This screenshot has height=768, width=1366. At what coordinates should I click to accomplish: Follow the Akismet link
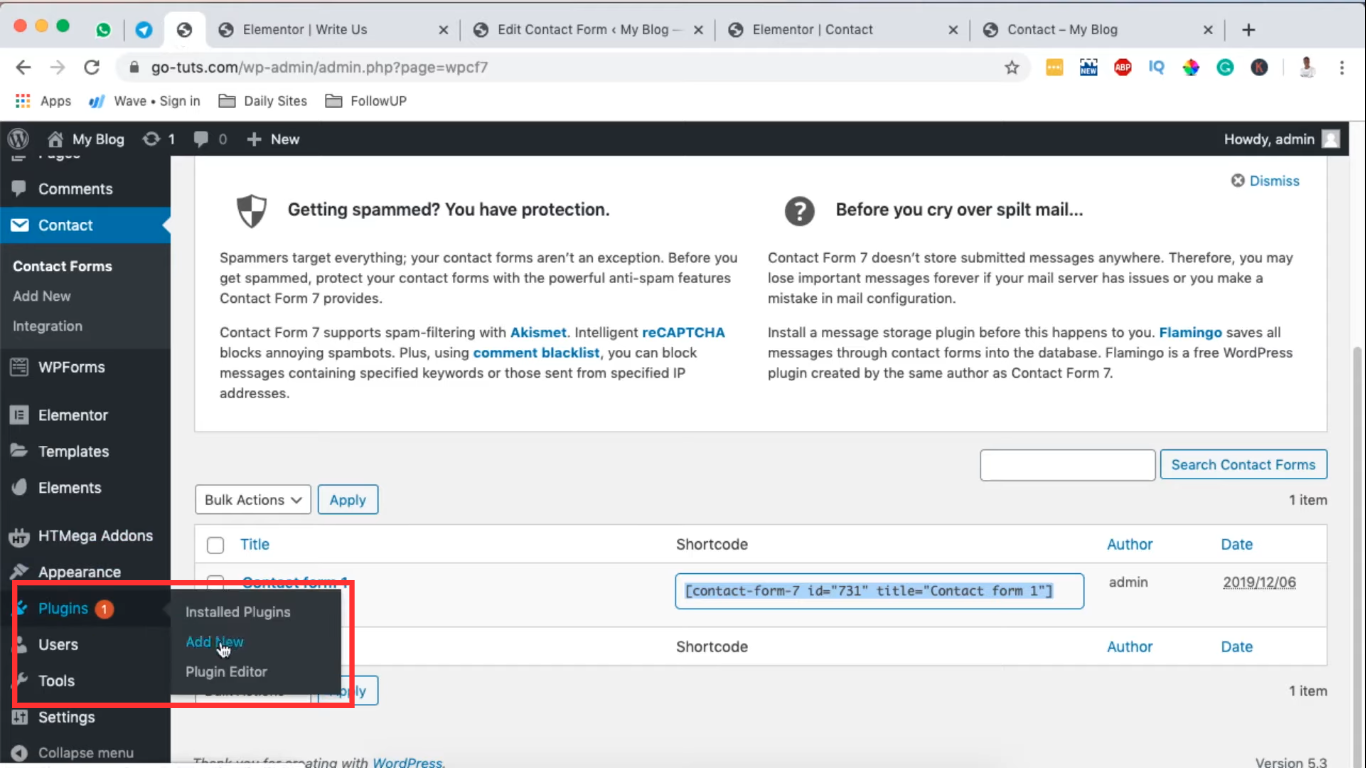coord(538,332)
